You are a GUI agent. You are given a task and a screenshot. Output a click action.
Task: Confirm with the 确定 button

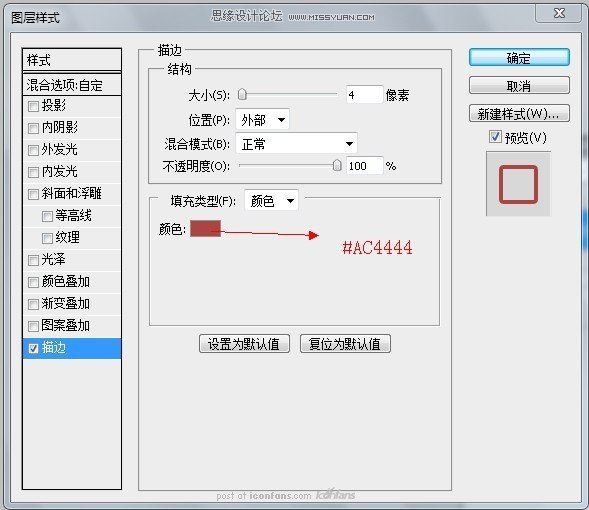519,58
